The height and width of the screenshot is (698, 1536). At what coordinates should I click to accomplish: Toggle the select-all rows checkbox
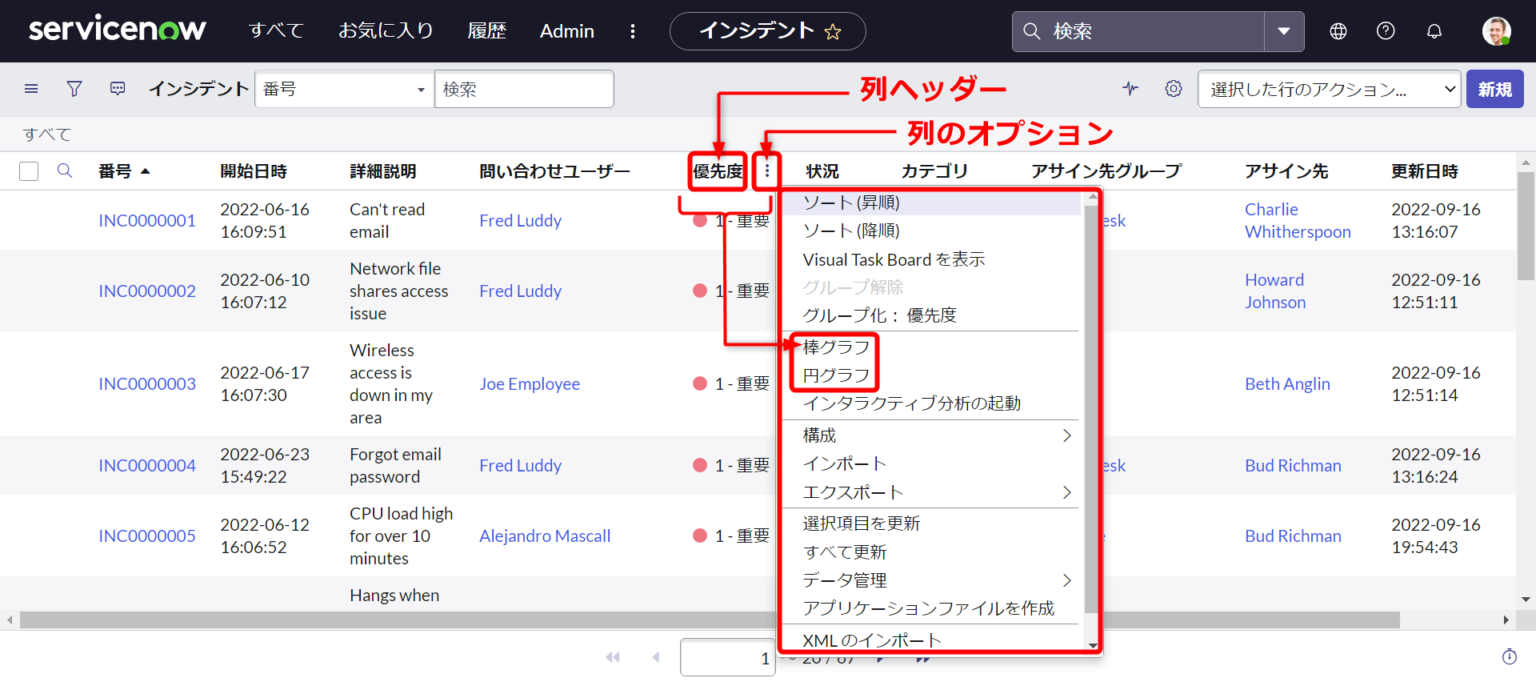[x=28, y=171]
